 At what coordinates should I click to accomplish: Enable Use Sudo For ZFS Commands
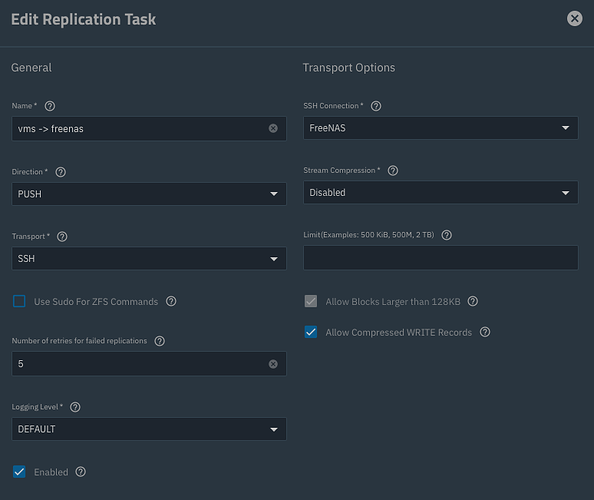coord(19,302)
